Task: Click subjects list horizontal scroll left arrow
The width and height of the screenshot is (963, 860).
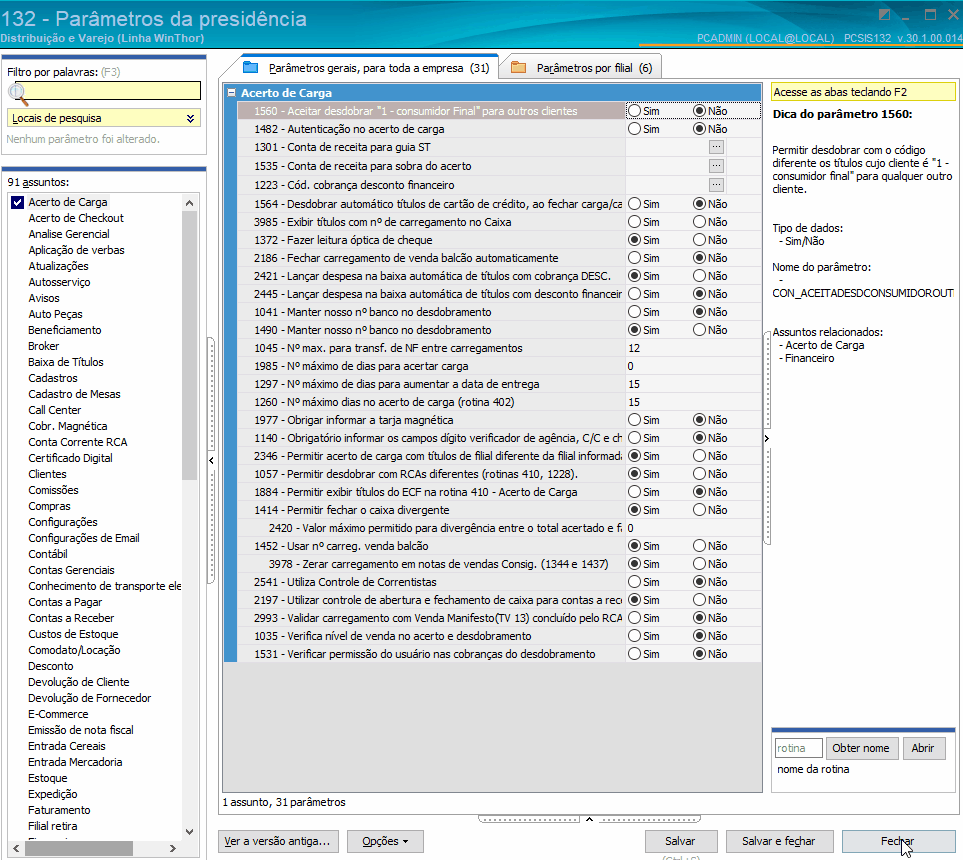Action: 16,848
